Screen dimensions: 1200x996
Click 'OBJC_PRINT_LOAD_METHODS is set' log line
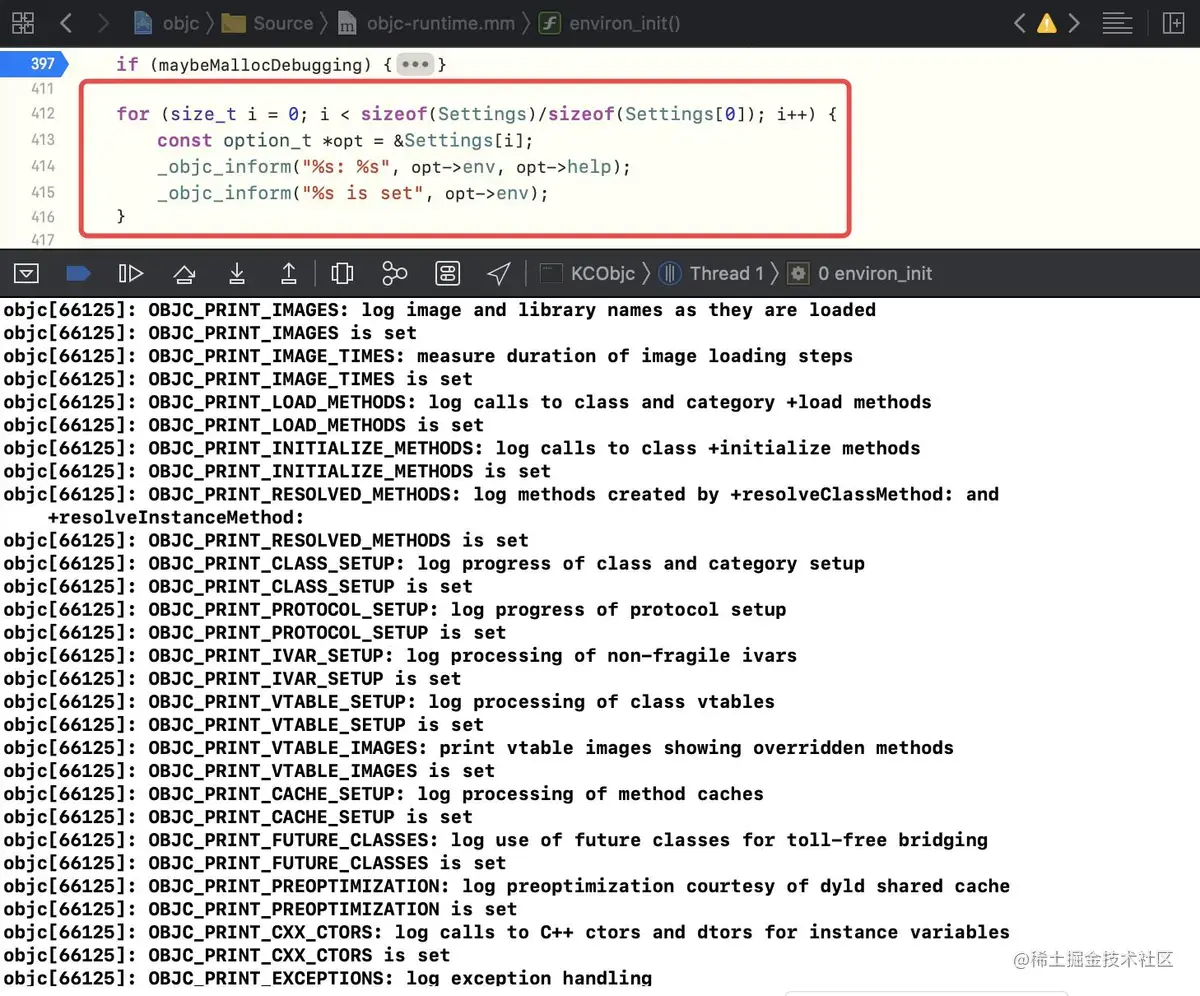(244, 425)
